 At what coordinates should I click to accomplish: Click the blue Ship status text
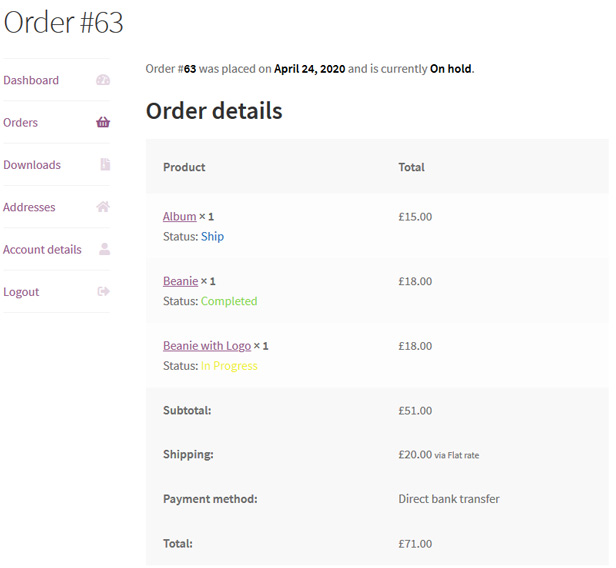[x=213, y=236]
